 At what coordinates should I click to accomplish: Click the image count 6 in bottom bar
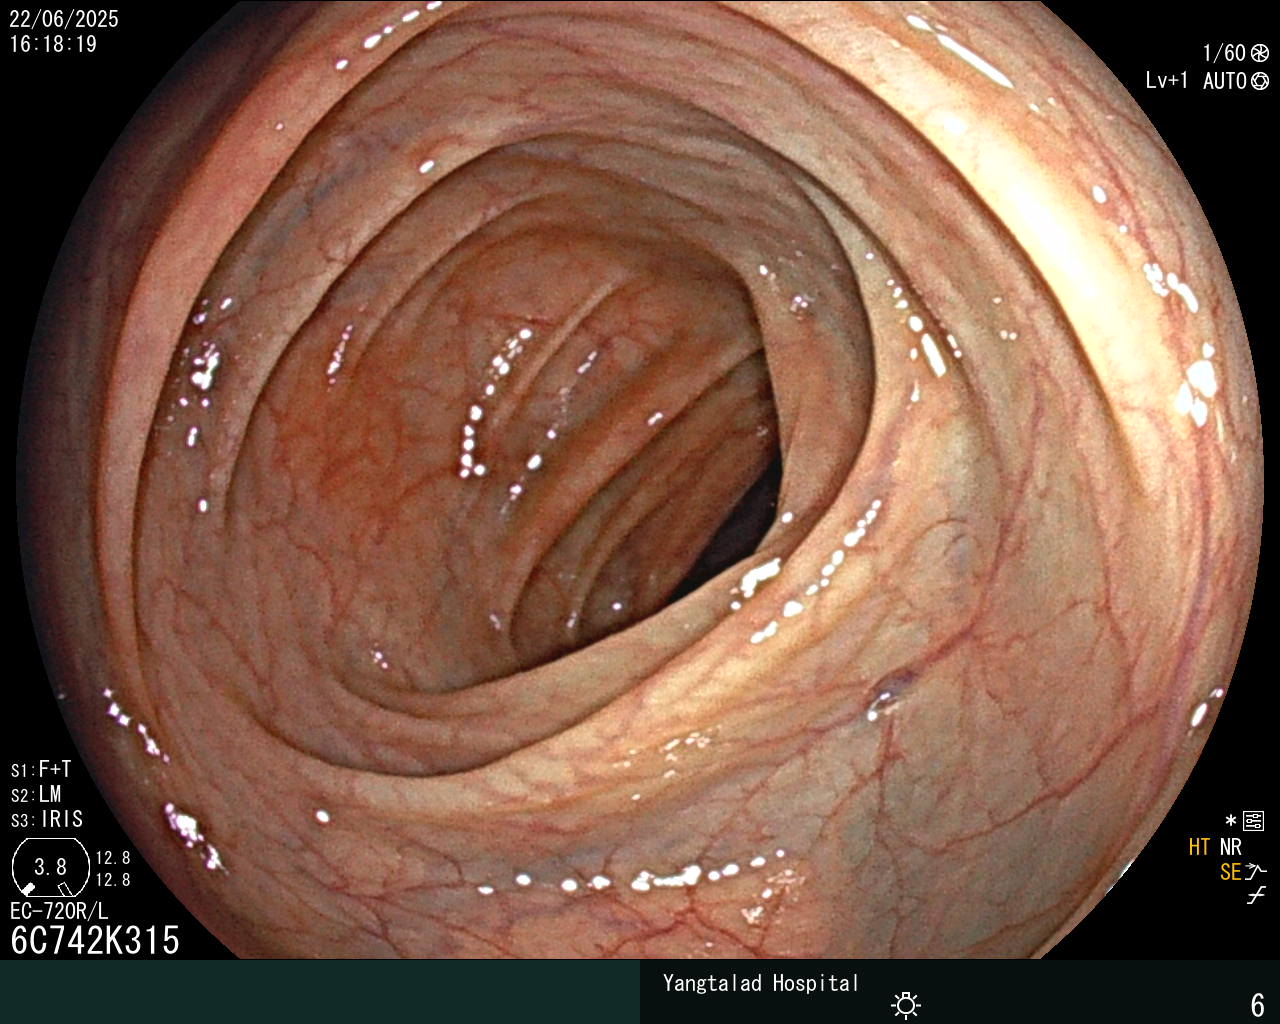[x=1258, y=1004]
